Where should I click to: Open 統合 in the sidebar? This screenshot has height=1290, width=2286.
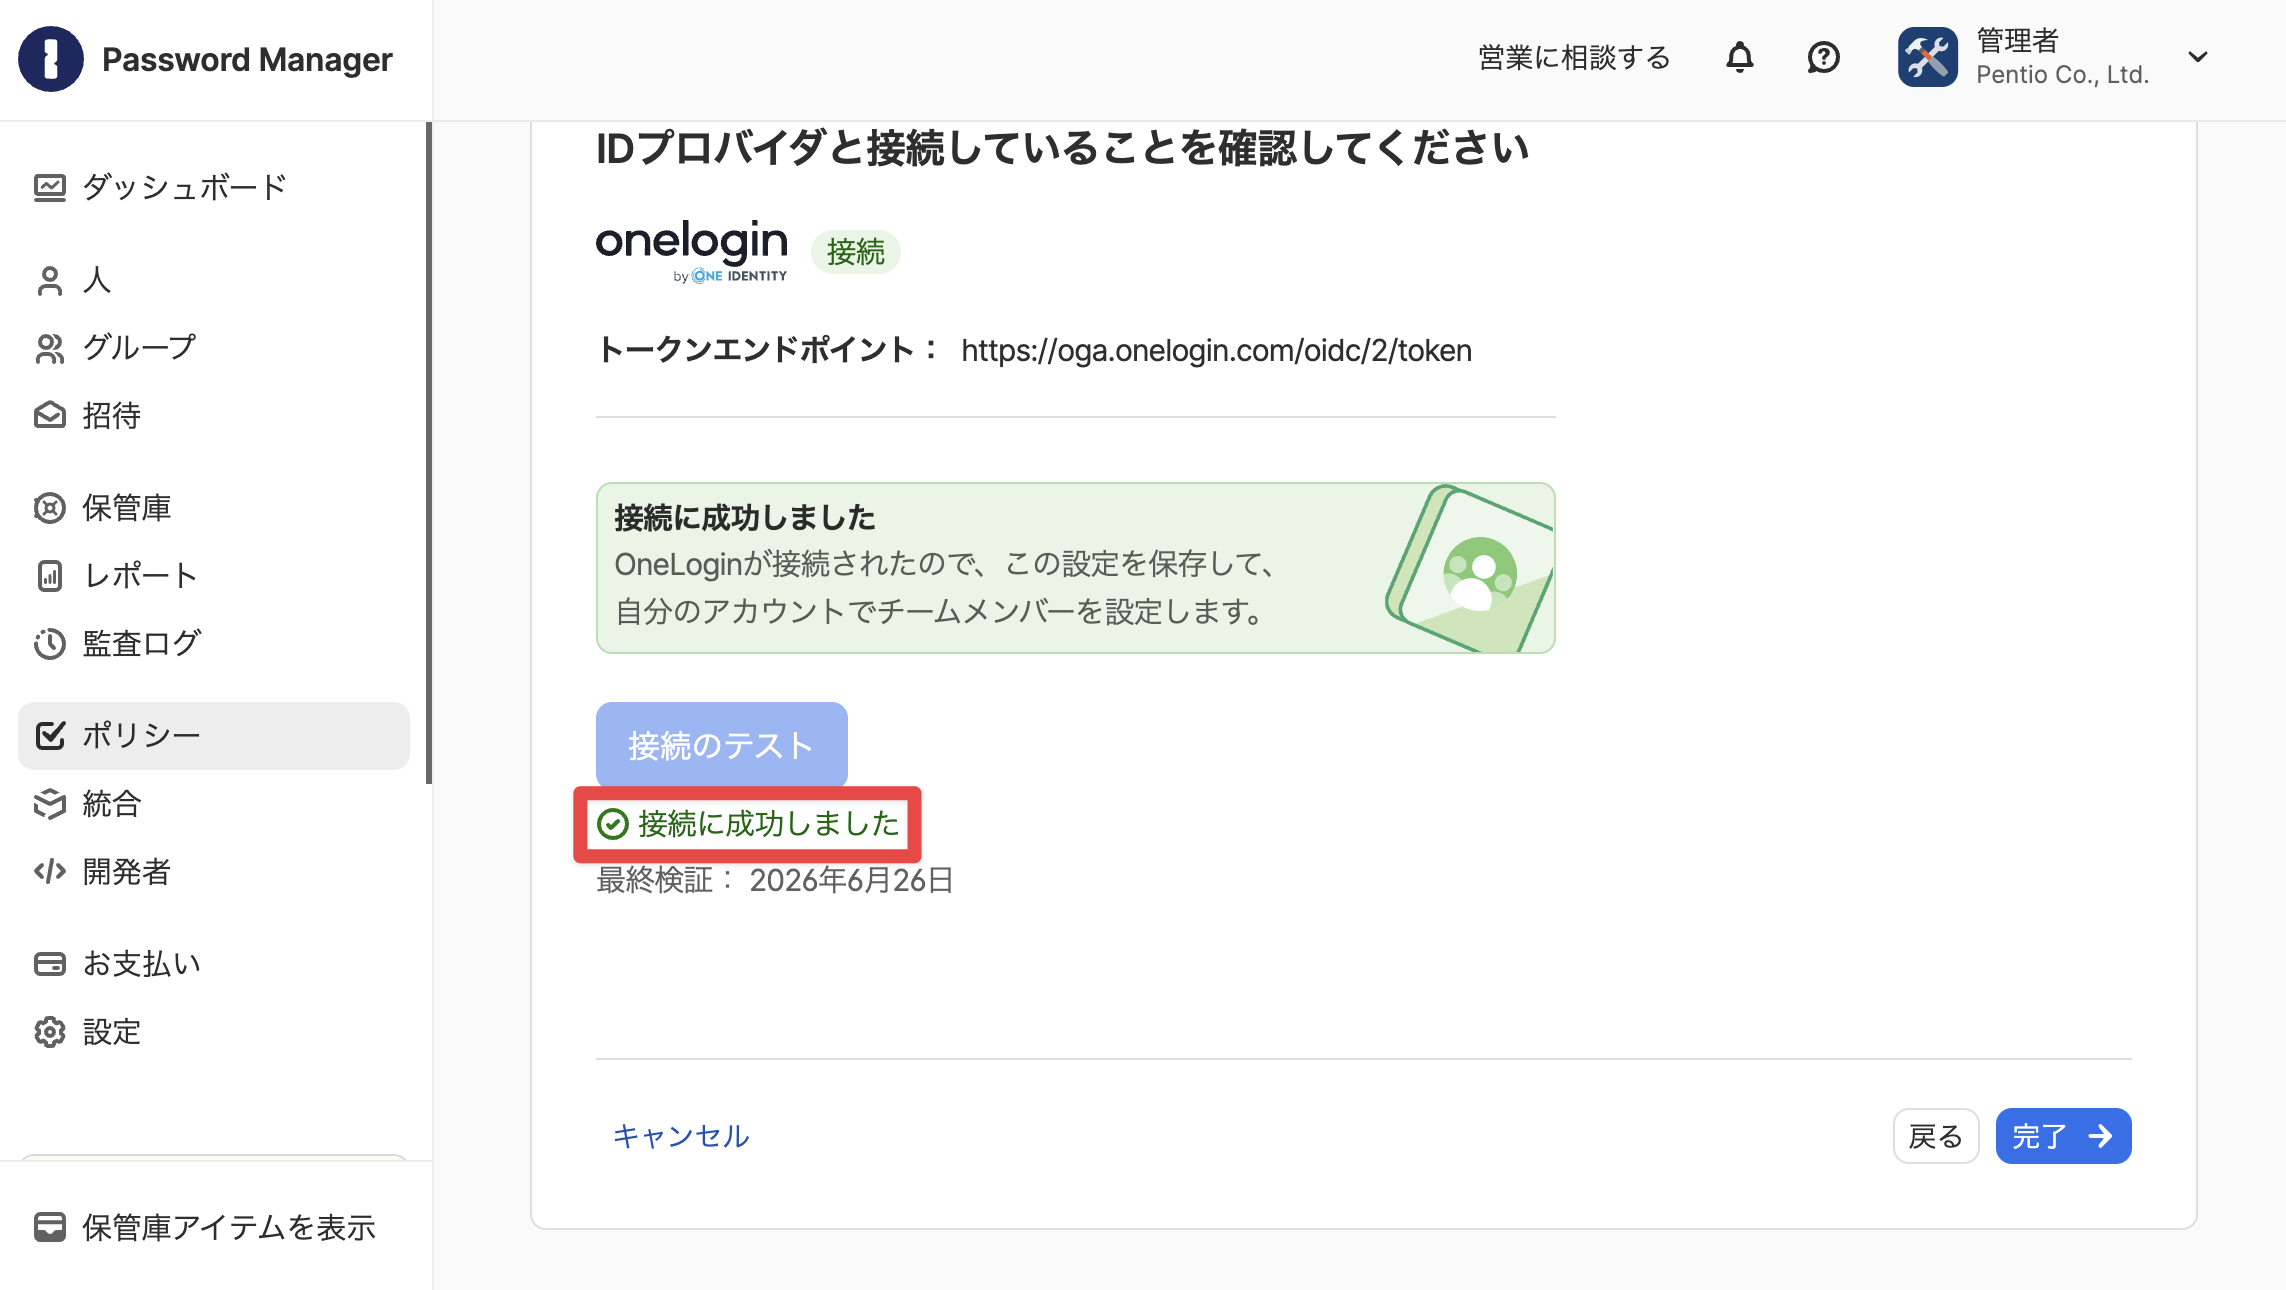(214, 804)
